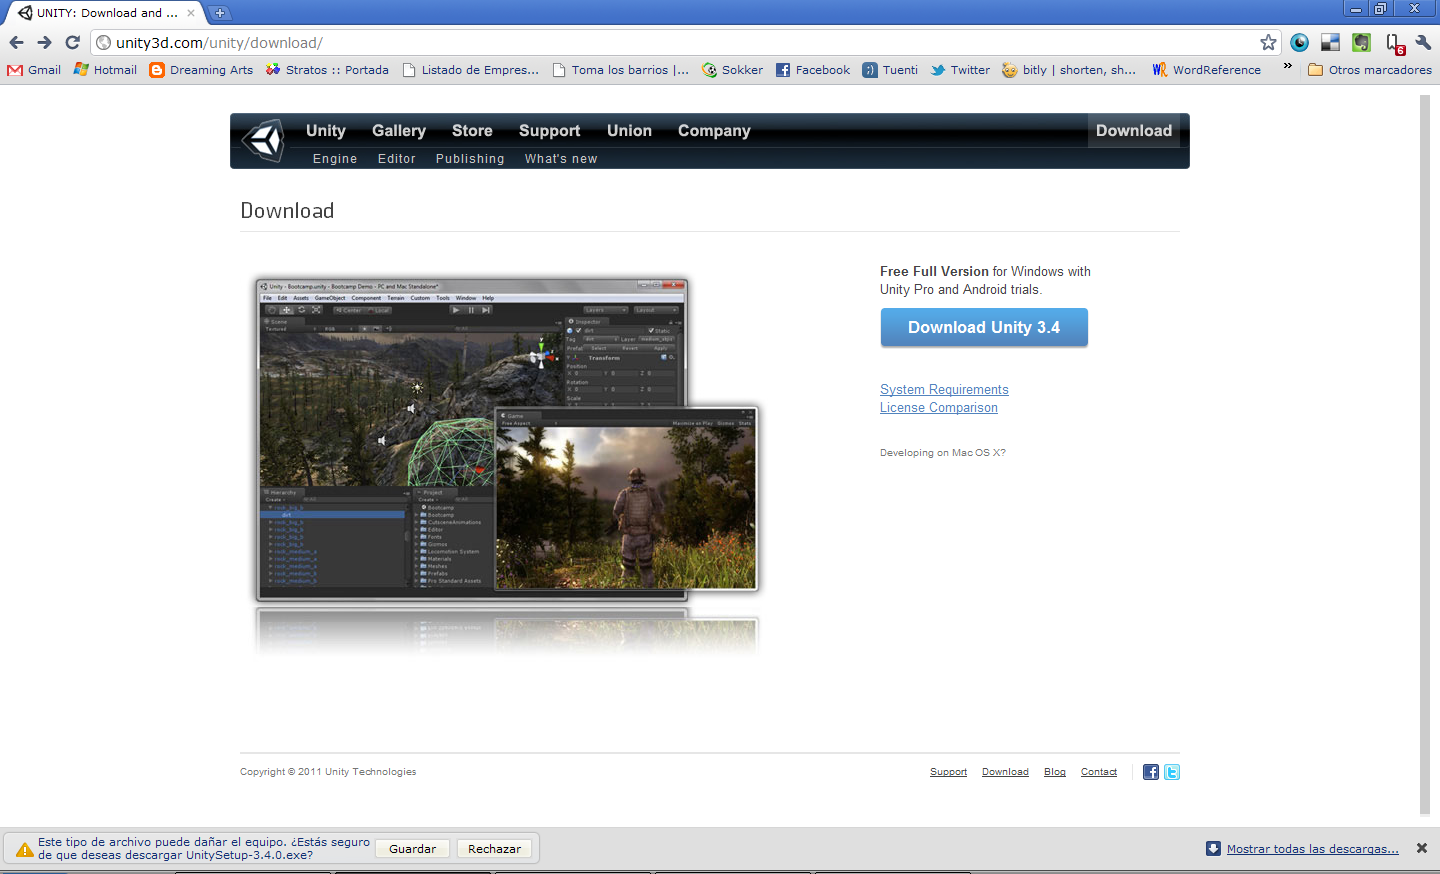The height and width of the screenshot is (874, 1440).
Task: Select the Download item in the navigation bar
Action: pos(1134,131)
